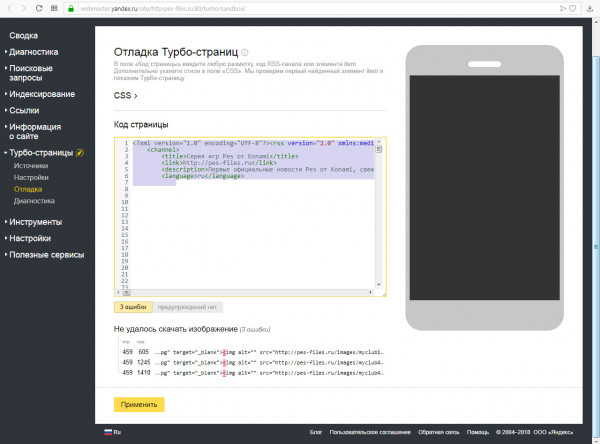
Task: Collapse the Турбо-страницы section
Action: click(x=41, y=153)
